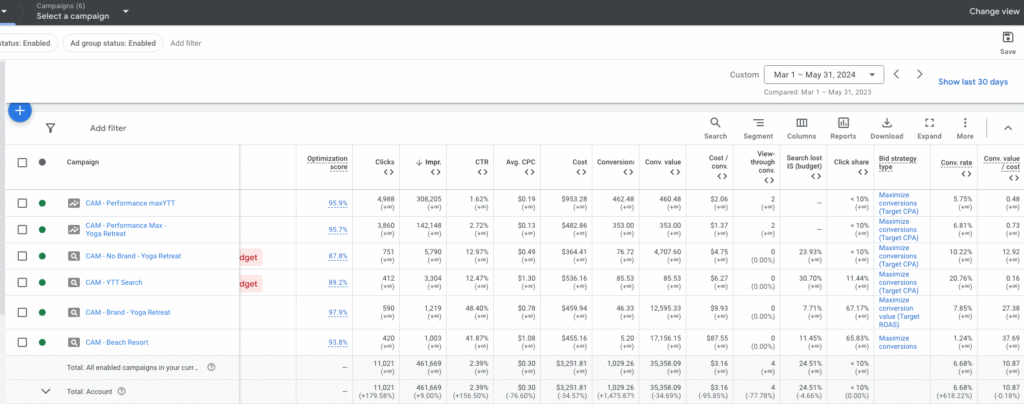Click search campaign icon for CAM - YTT Search
Viewport: 1024px width, 404px height.
74,283
